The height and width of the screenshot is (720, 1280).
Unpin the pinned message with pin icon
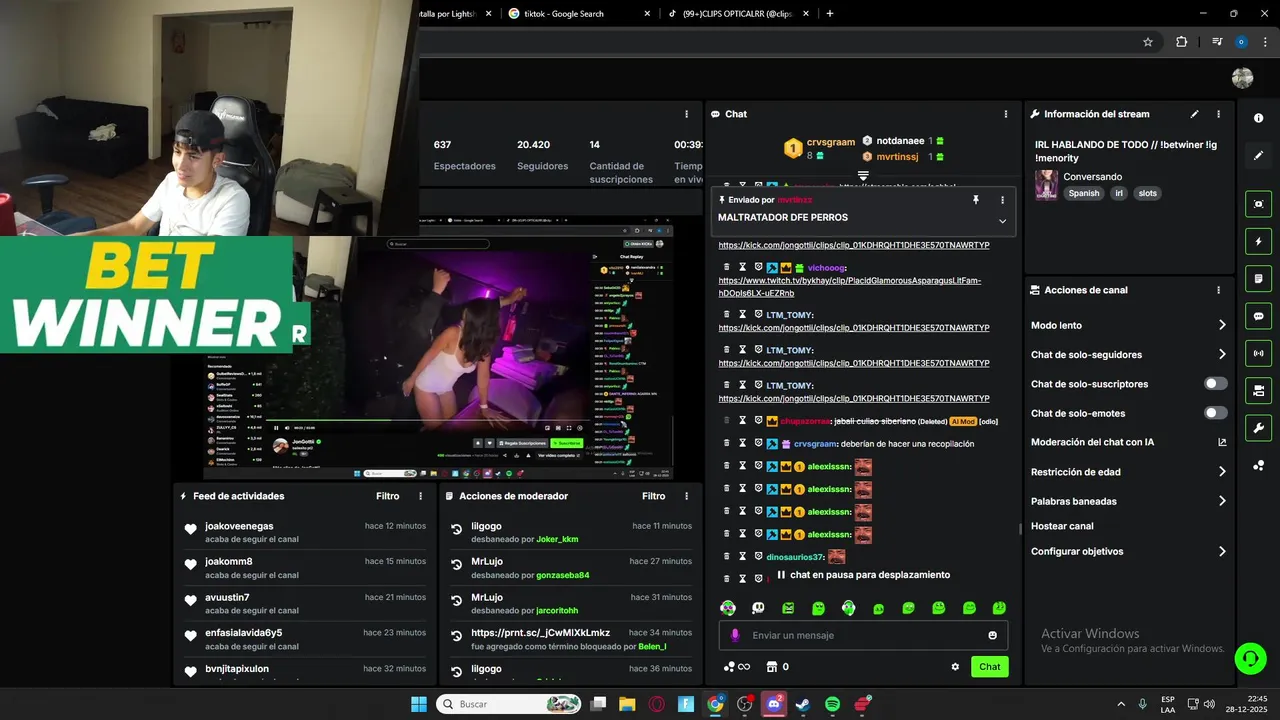point(976,200)
